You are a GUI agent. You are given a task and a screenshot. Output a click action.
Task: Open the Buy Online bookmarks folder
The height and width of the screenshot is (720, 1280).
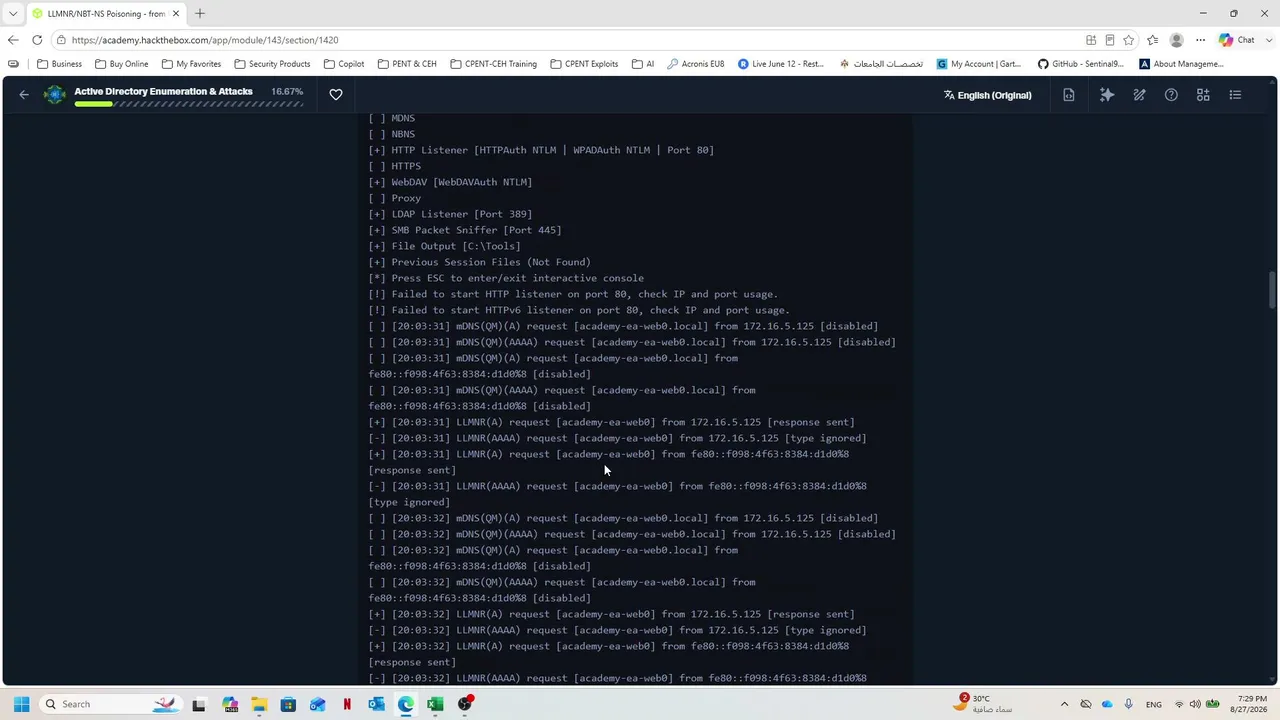click(121, 64)
